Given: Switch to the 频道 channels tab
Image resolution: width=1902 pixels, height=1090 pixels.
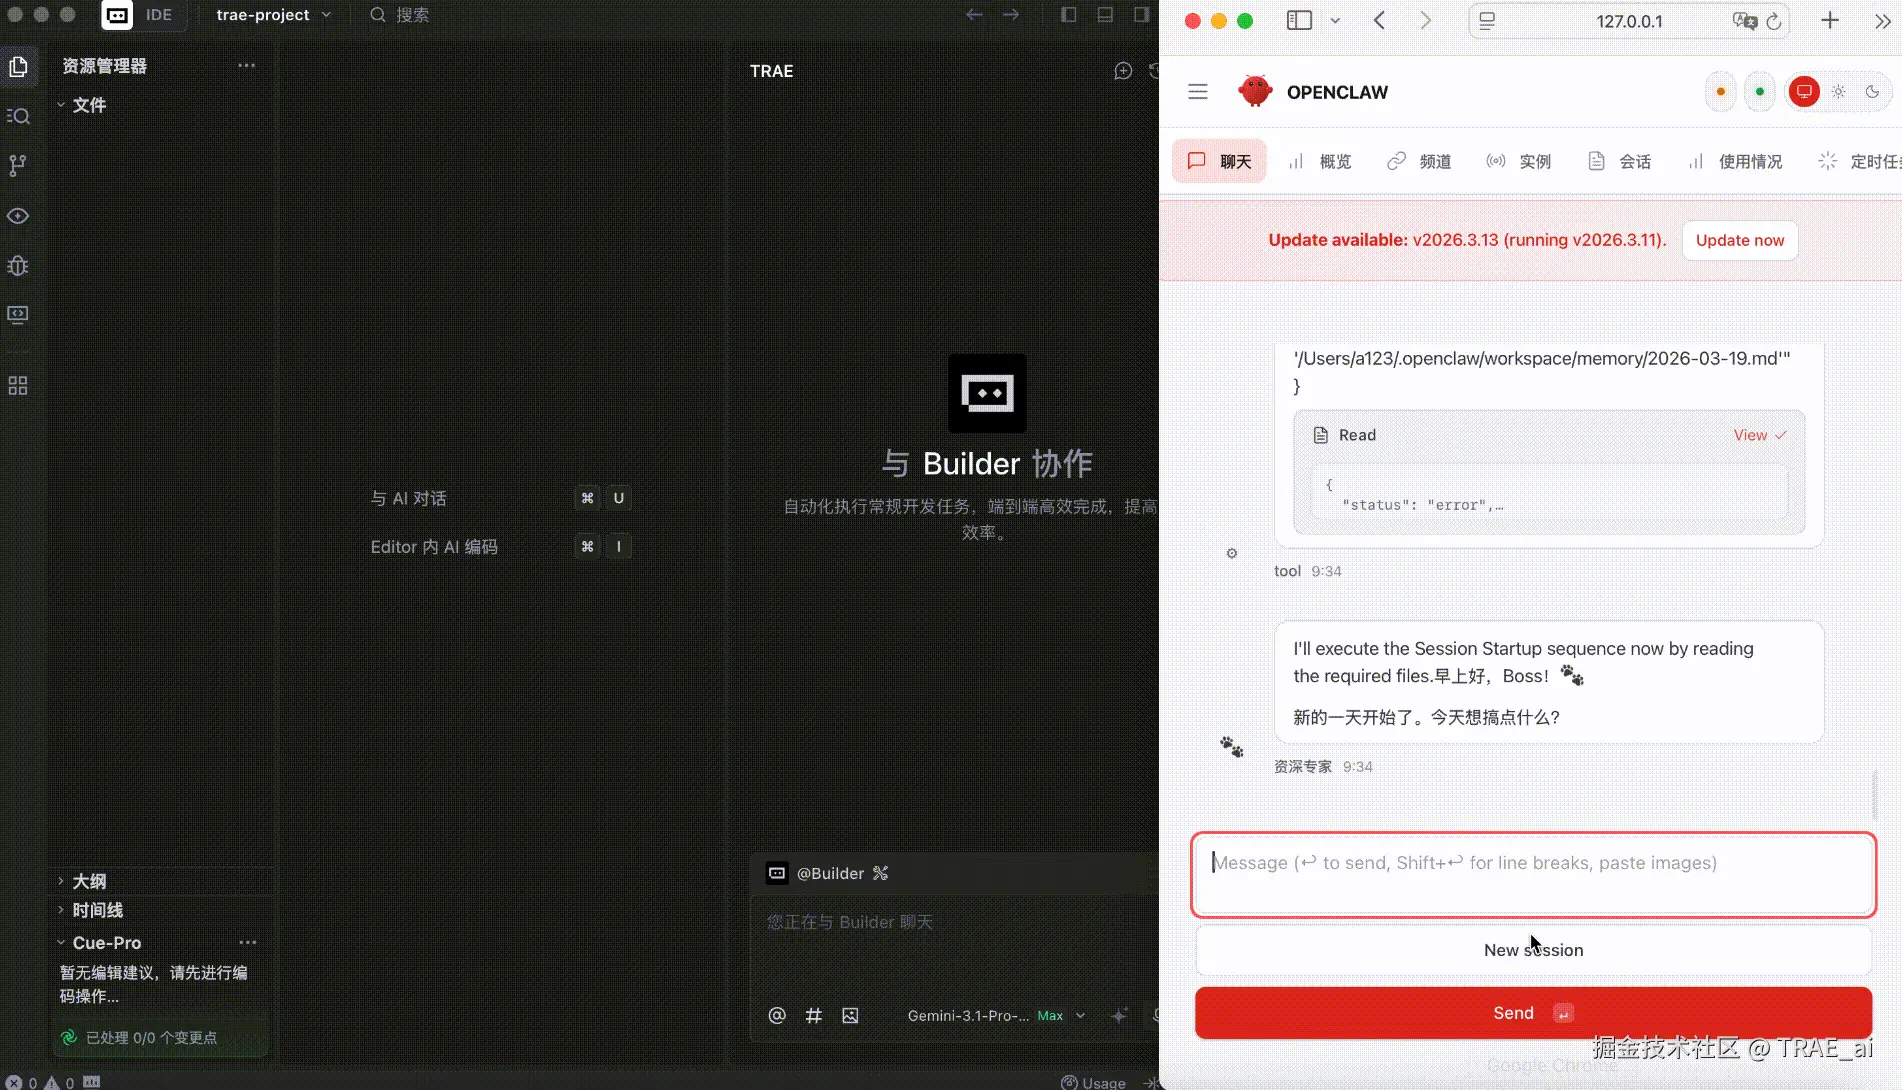Looking at the screenshot, I should click(1419, 161).
